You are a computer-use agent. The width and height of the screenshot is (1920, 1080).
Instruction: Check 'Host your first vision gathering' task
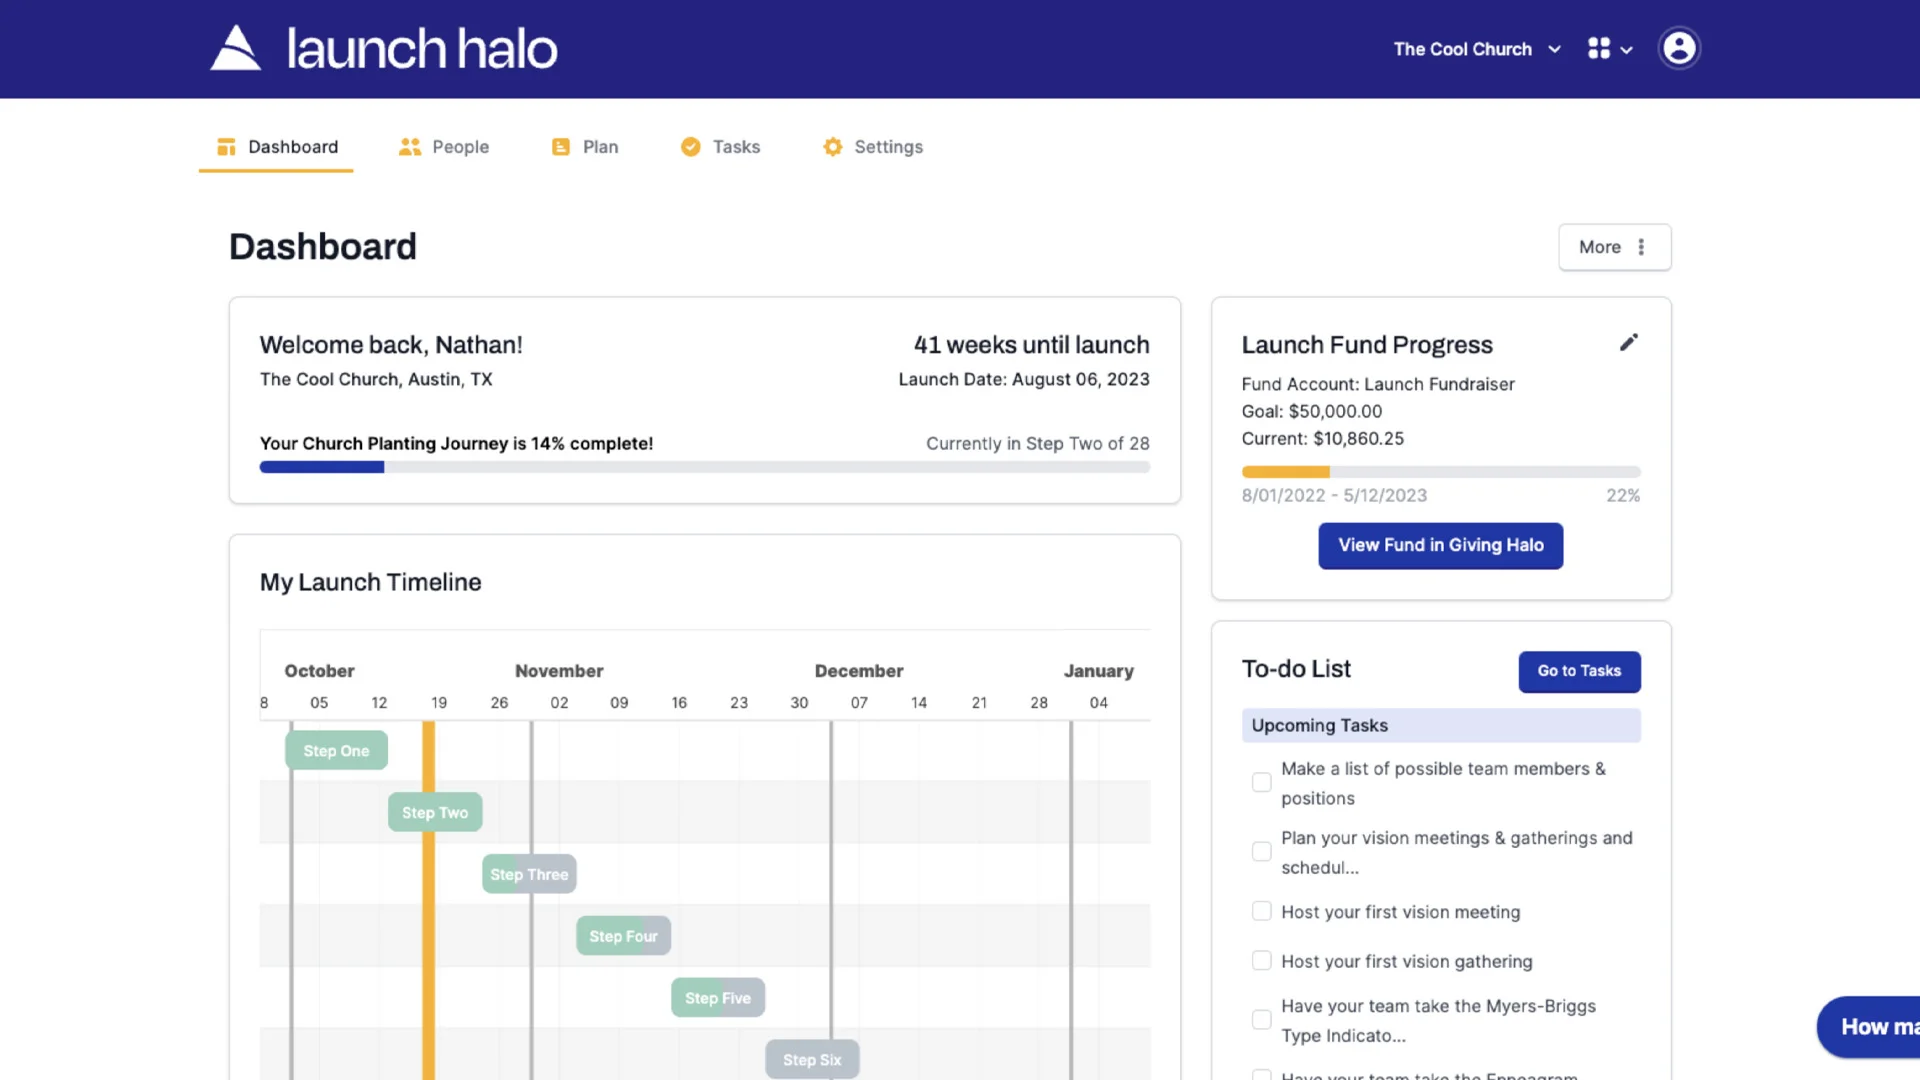[x=1262, y=960]
